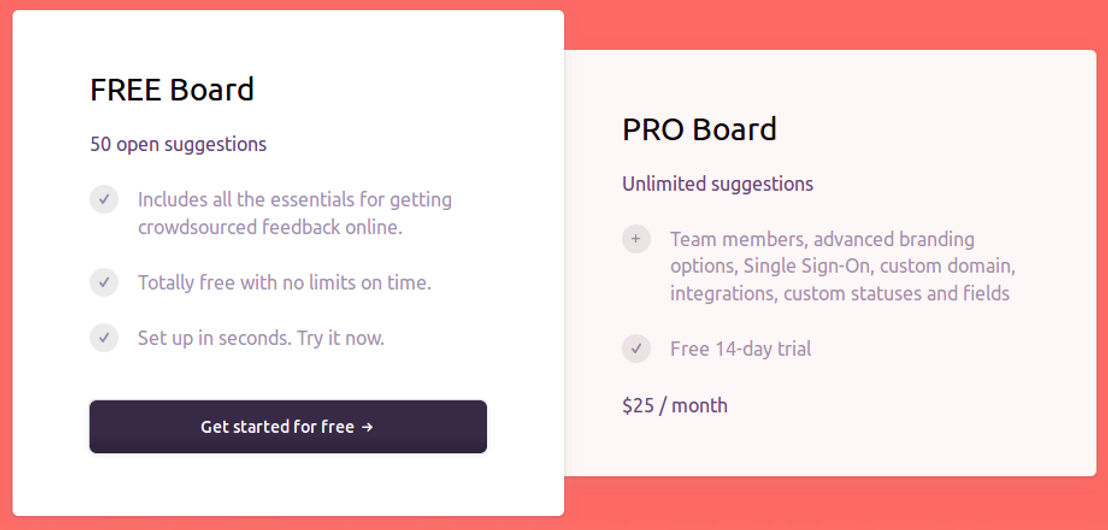The image size is (1108, 530).
Task: Select the 'PRO Board' heading
Action: click(700, 129)
